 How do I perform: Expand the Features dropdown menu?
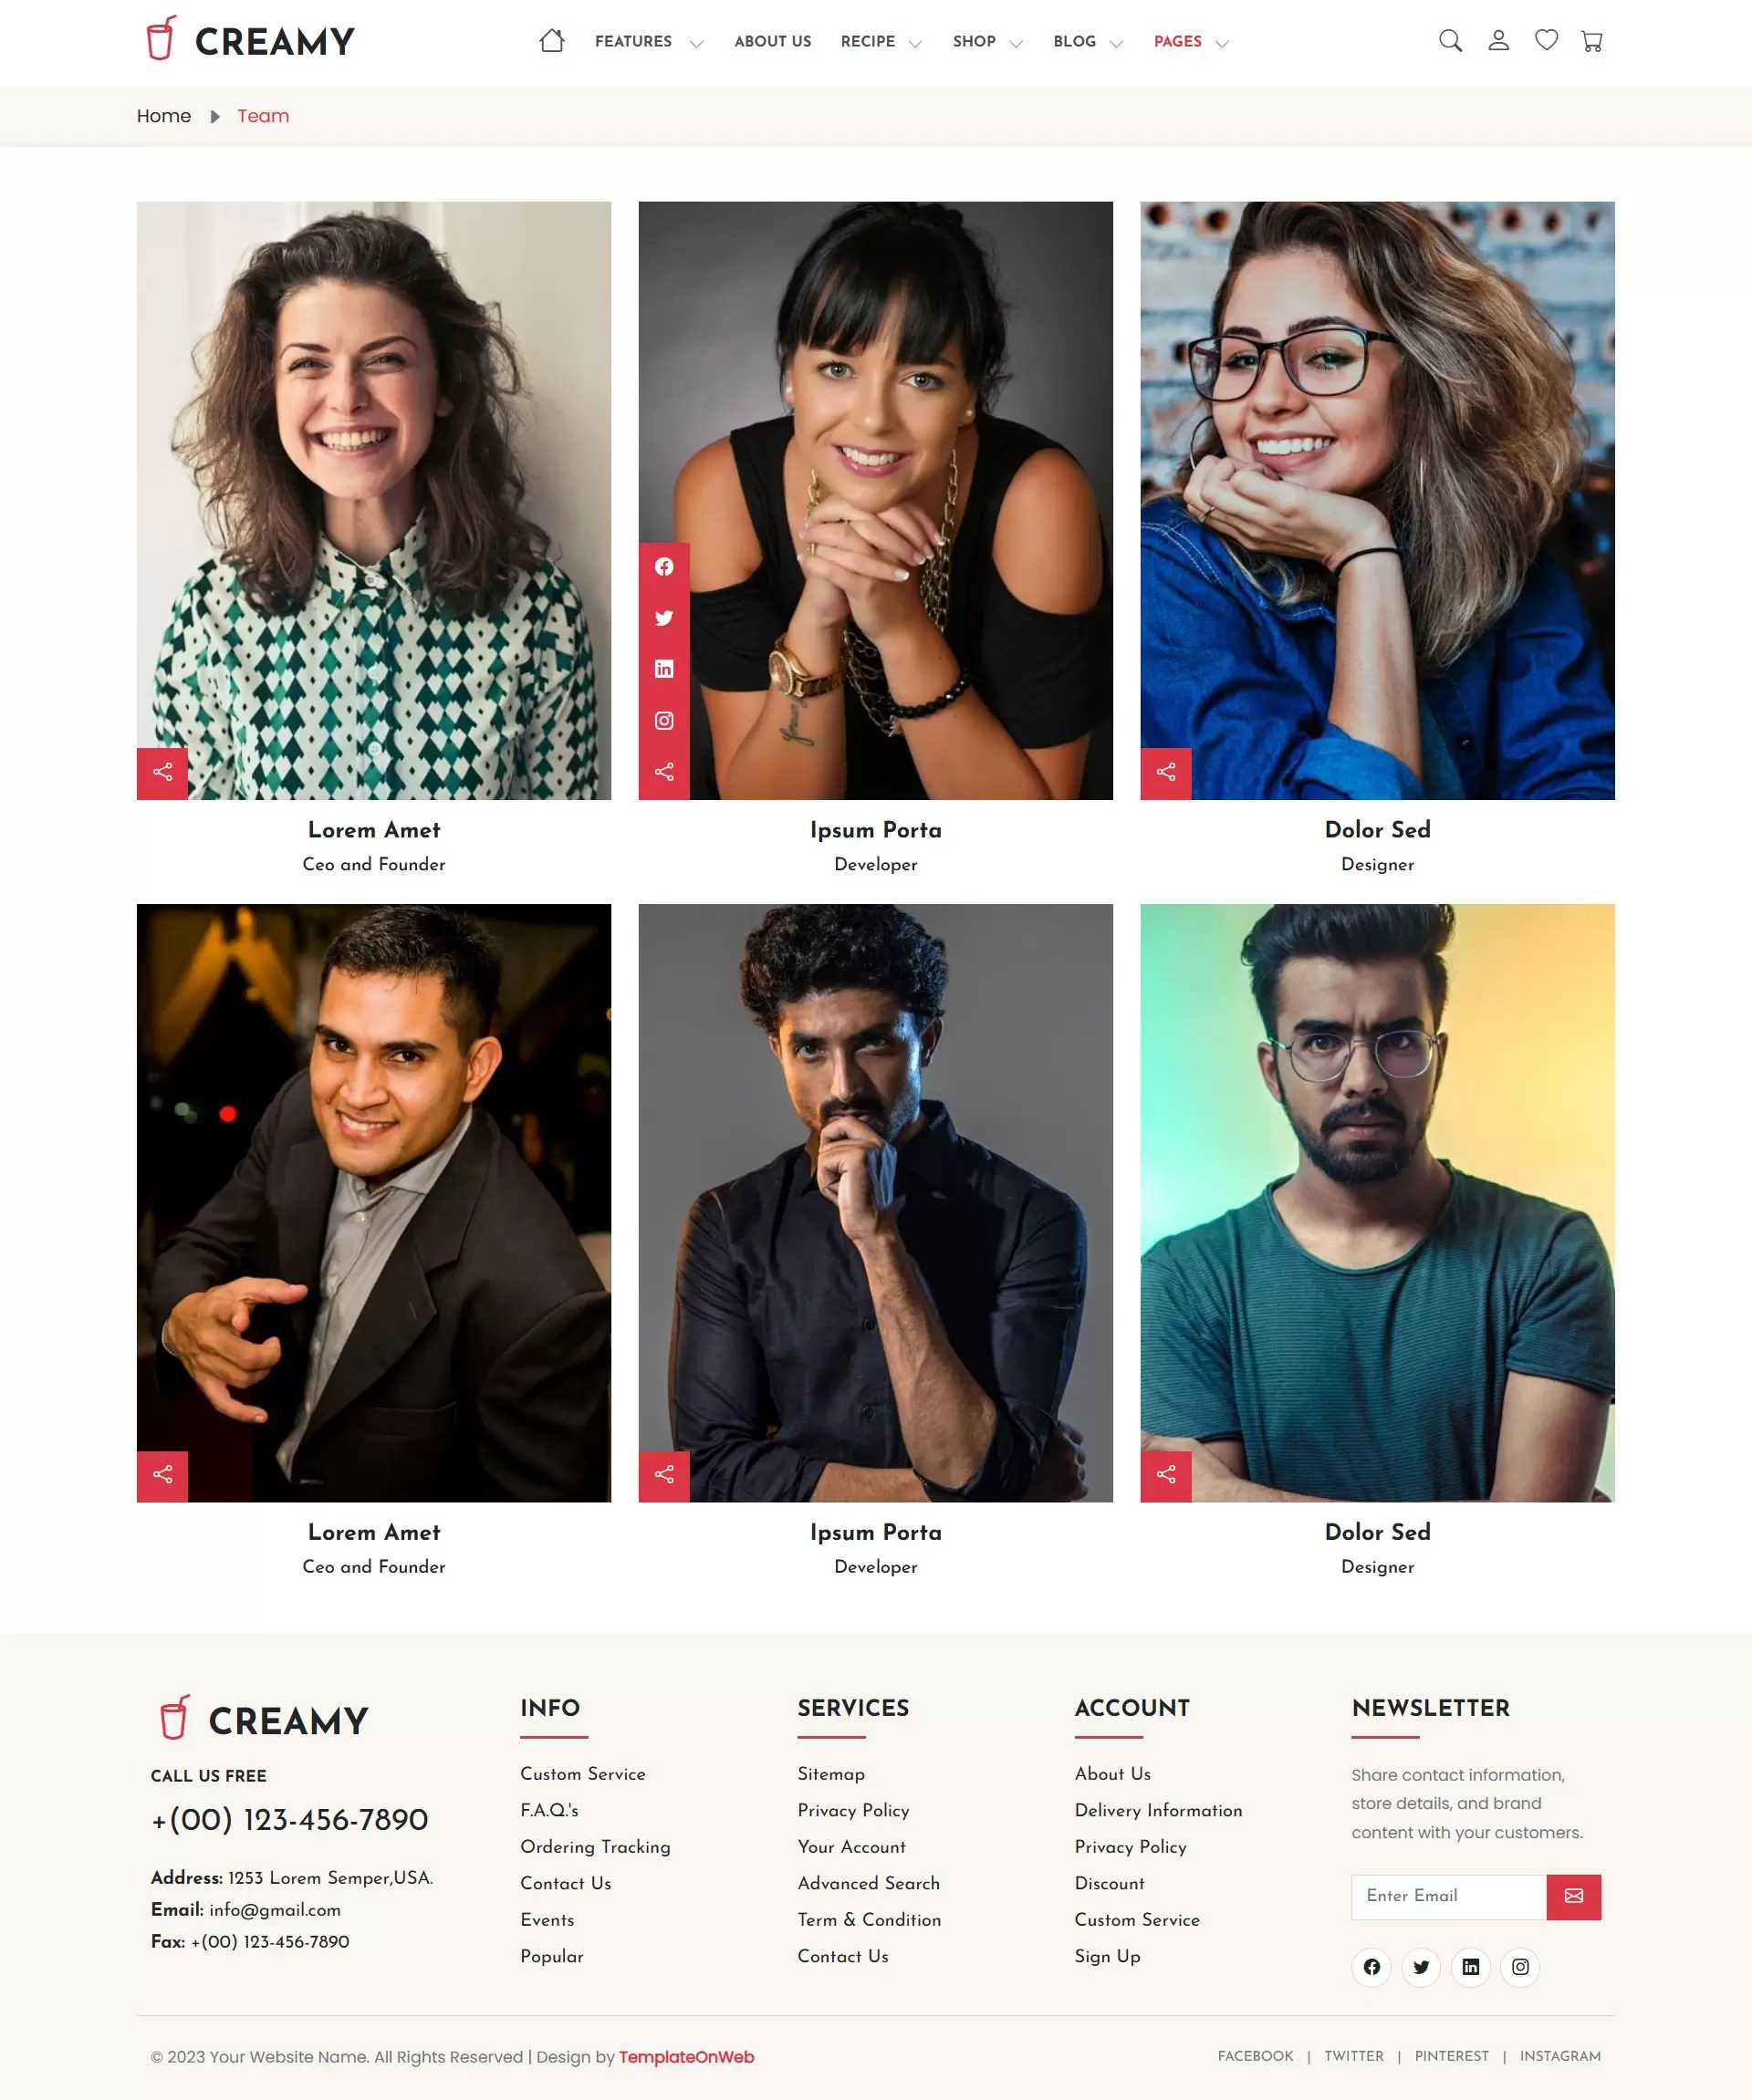click(649, 42)
